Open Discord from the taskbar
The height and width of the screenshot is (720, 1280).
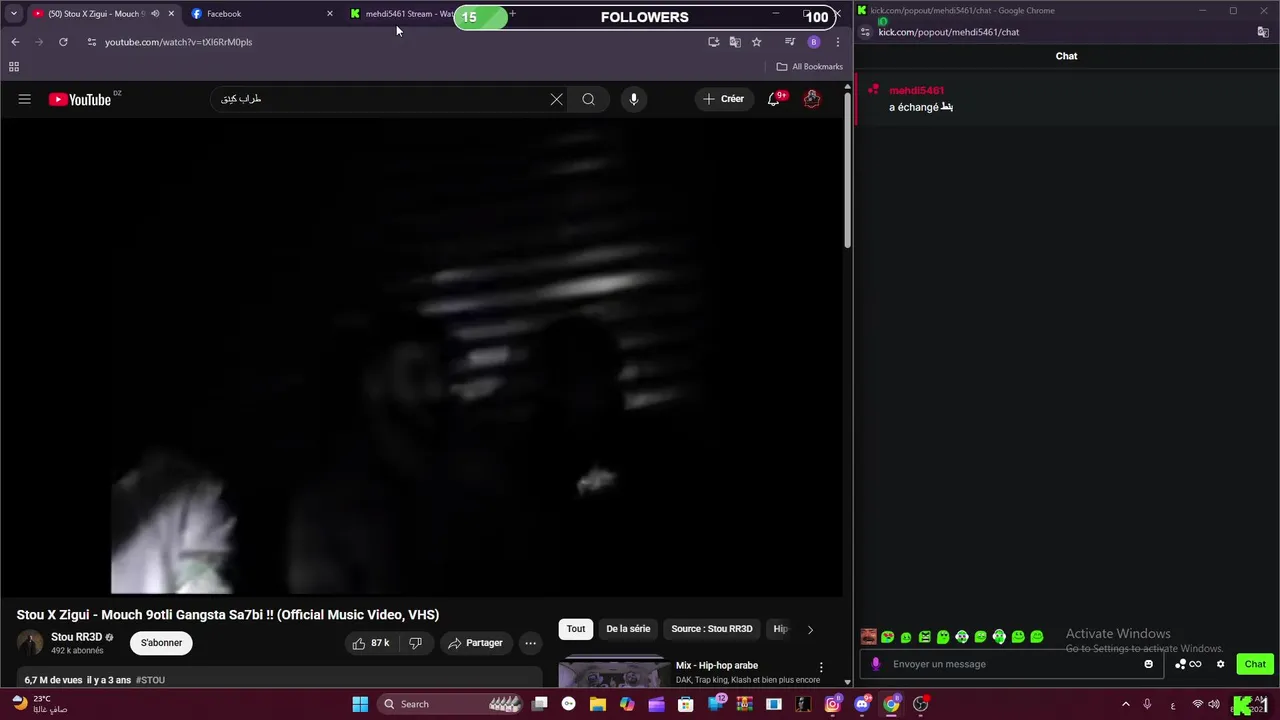click(x=862, y=704)
